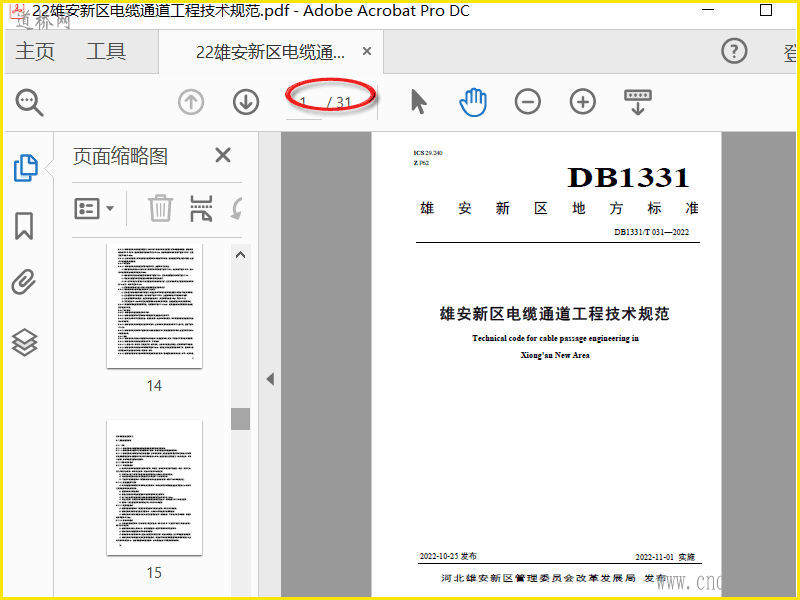Screen dimensions: 800x600
Task: Select the arrow selection tool
Action: (x=418, y=102)
